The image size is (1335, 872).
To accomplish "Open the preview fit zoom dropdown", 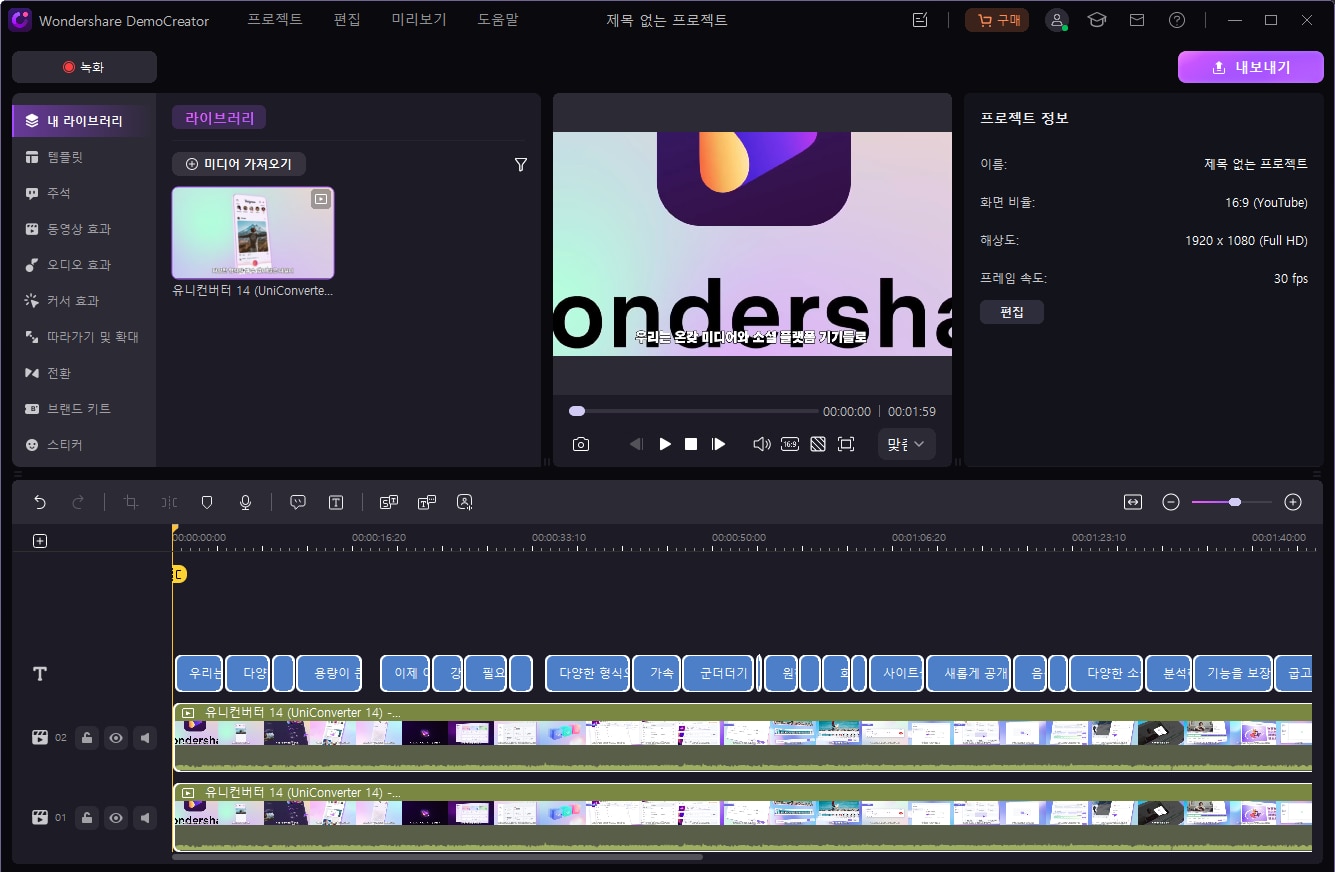I will (907, 444).
